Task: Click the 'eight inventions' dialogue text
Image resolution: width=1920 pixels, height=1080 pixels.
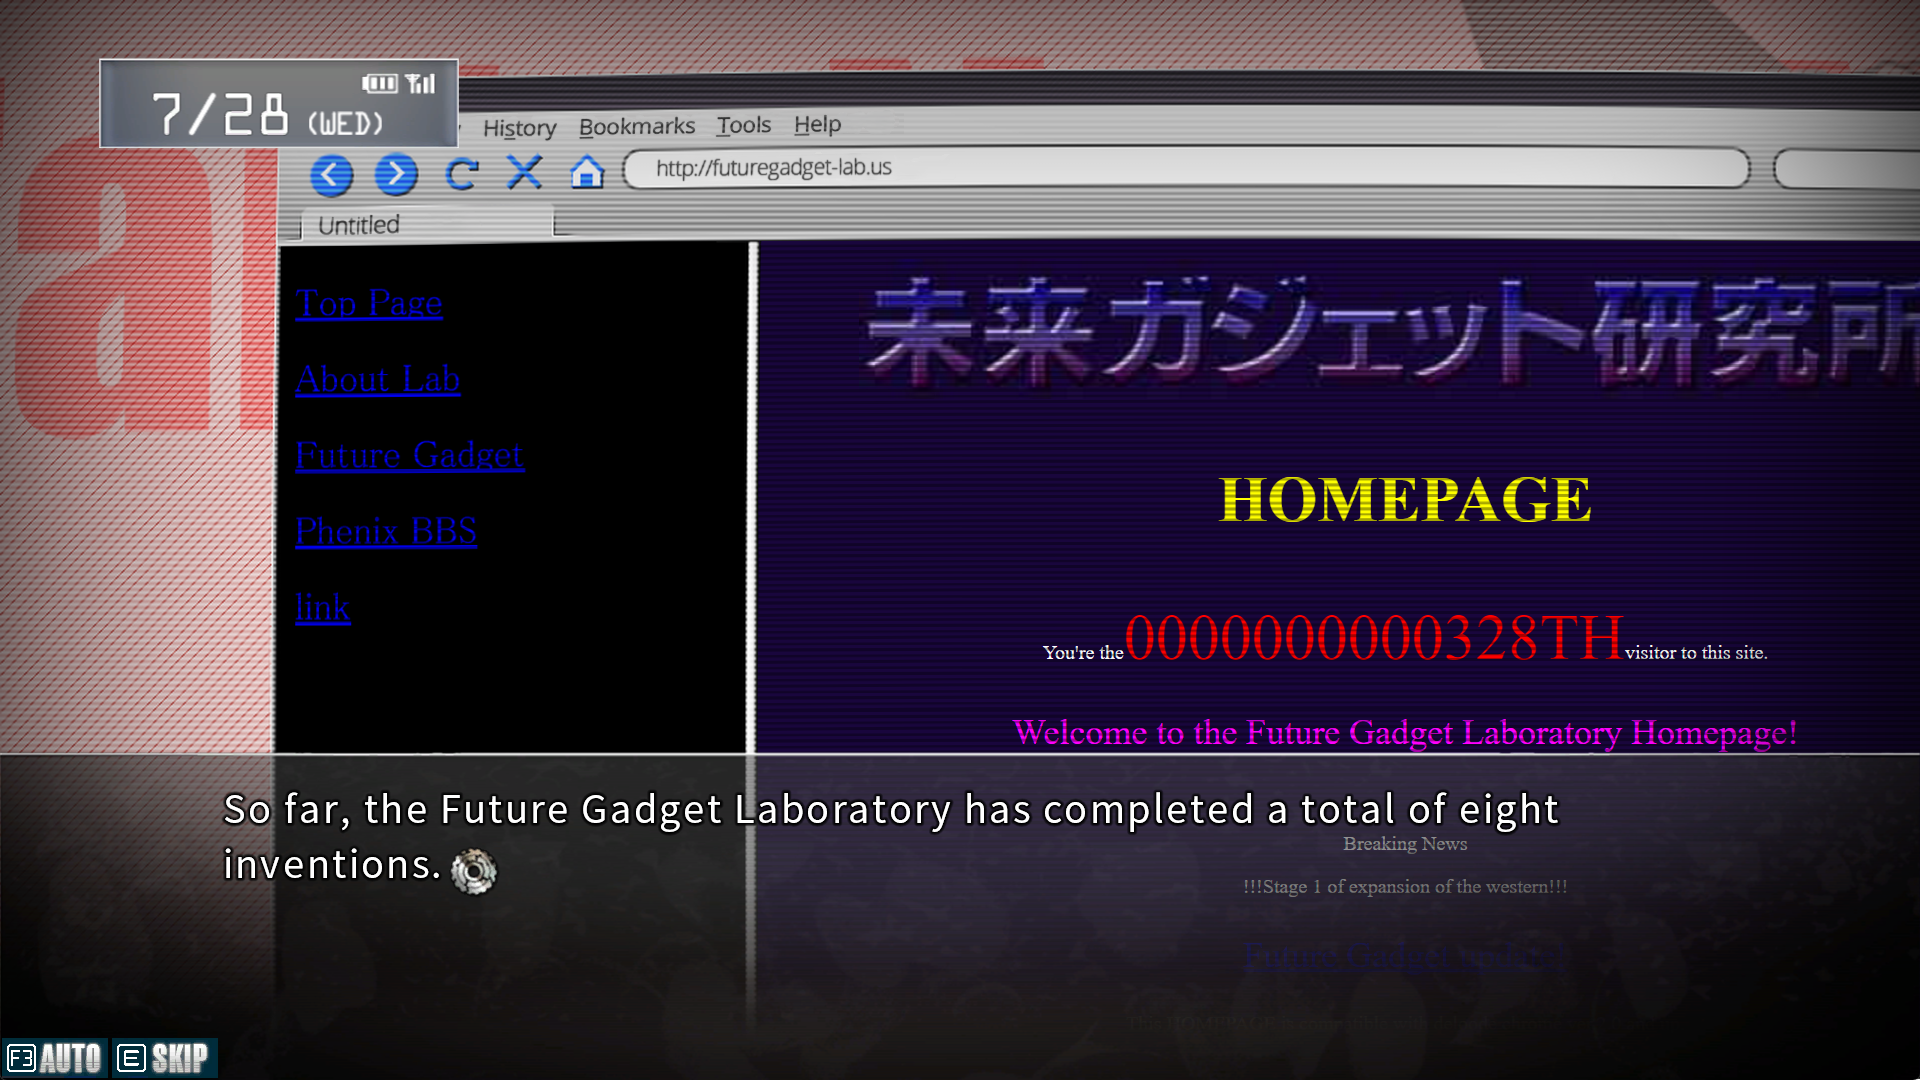Action: [890, 836]
